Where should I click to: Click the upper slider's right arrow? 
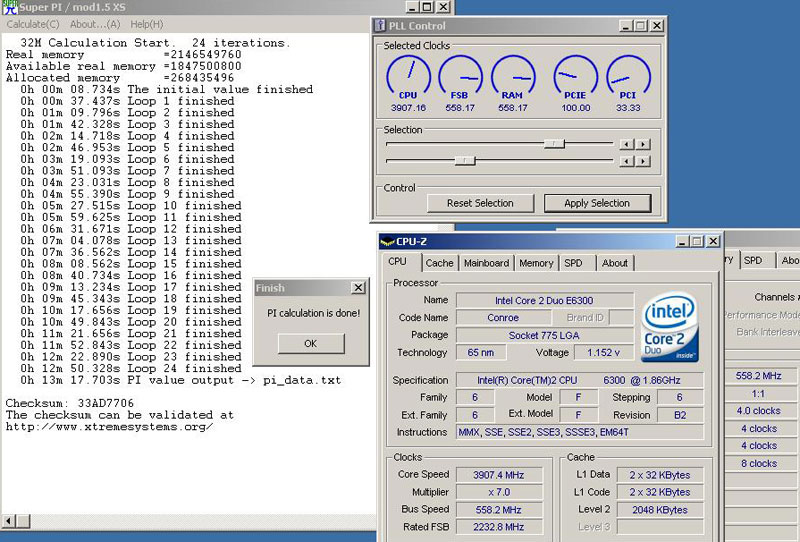pyautogui.click(x=643, y=144)
